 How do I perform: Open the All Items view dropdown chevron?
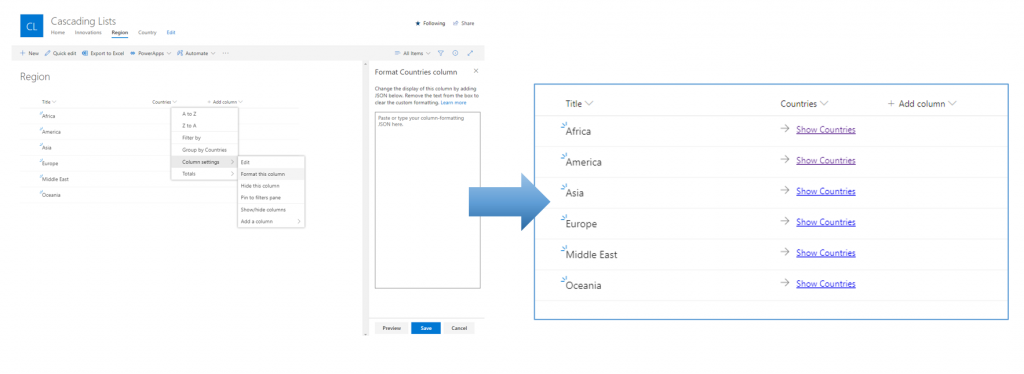[x=428, y=54]
